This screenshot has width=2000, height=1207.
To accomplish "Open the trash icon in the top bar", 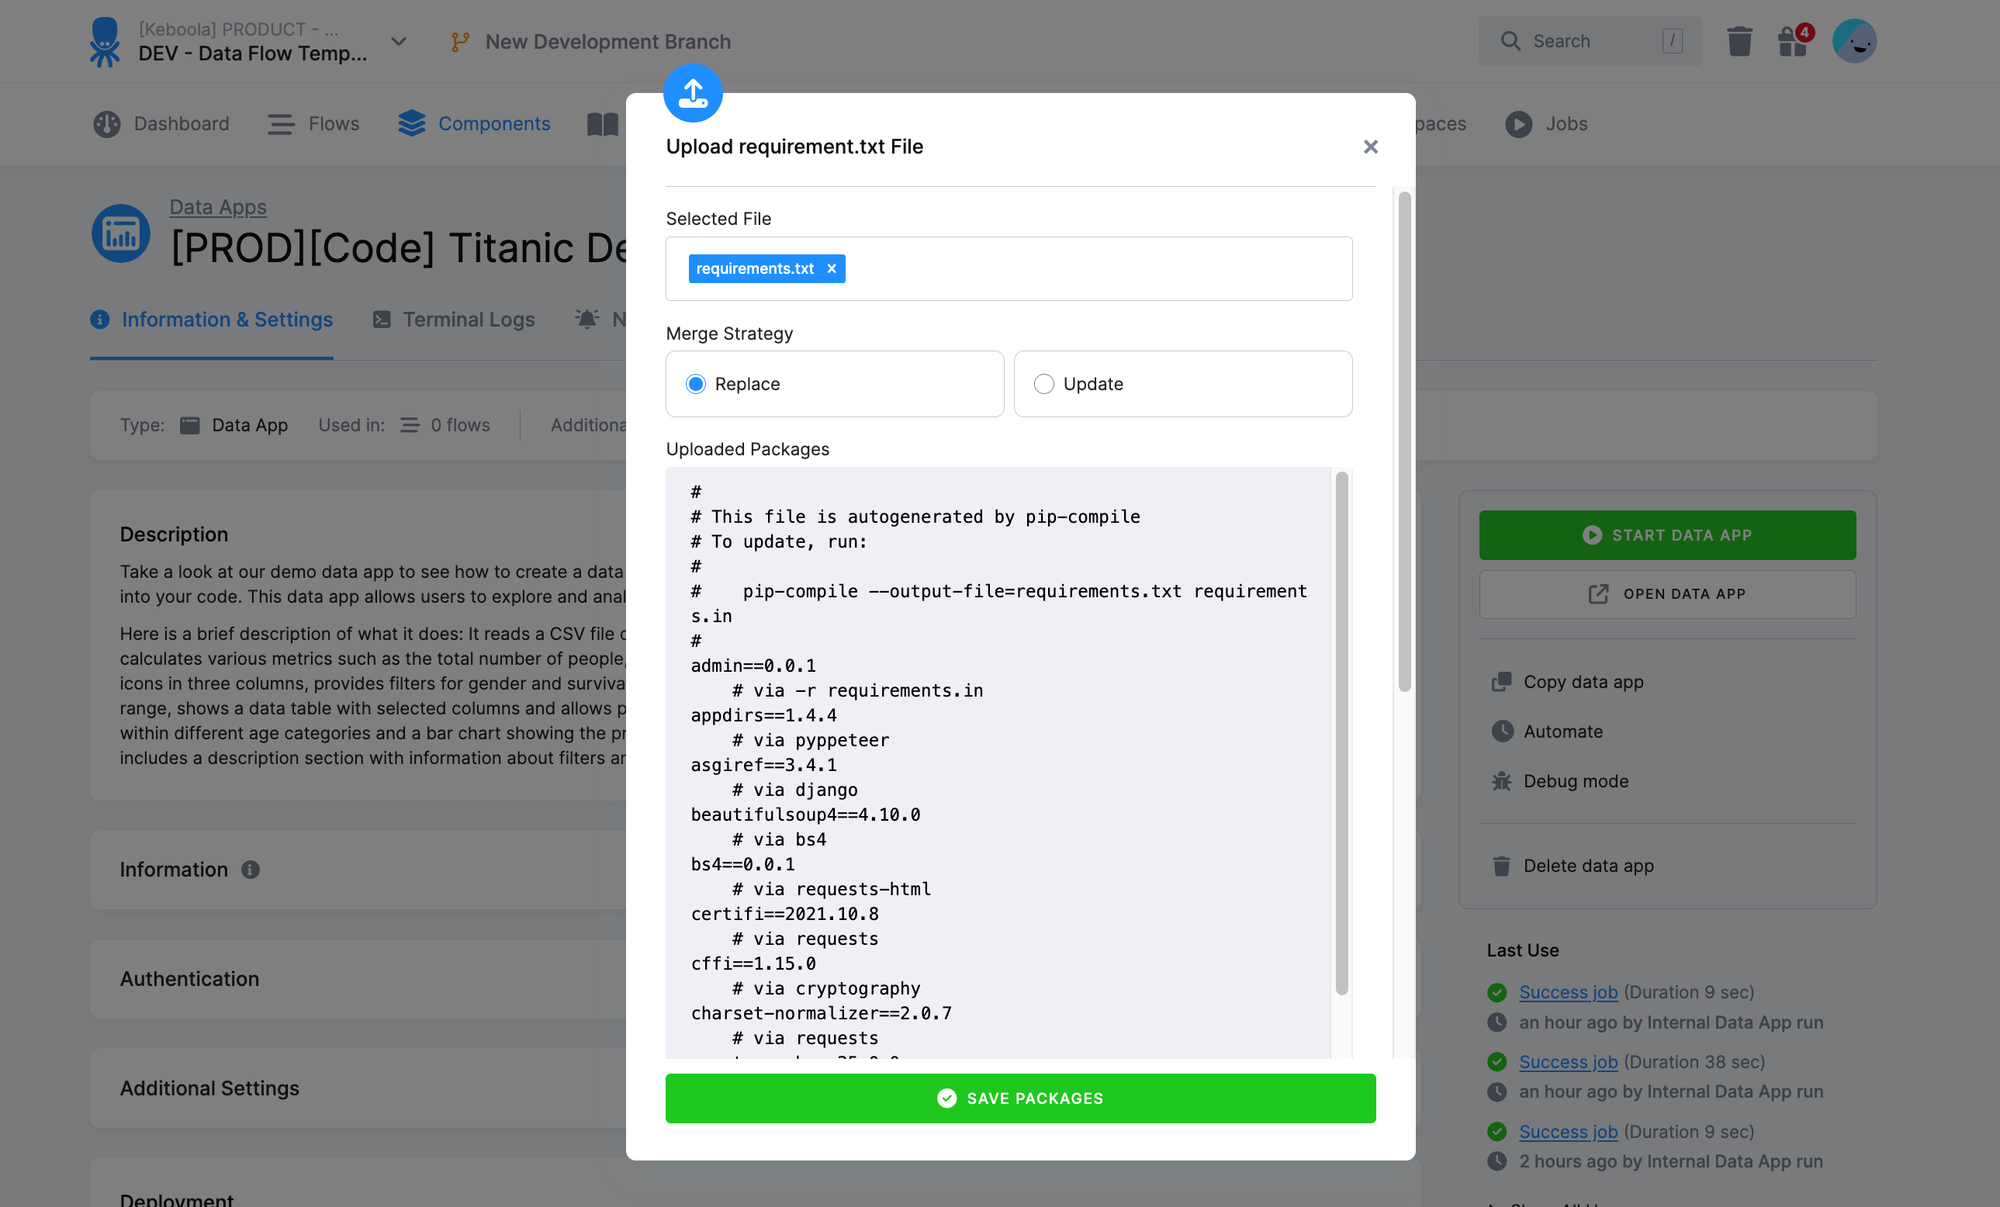I will [x=1739, y=41].
